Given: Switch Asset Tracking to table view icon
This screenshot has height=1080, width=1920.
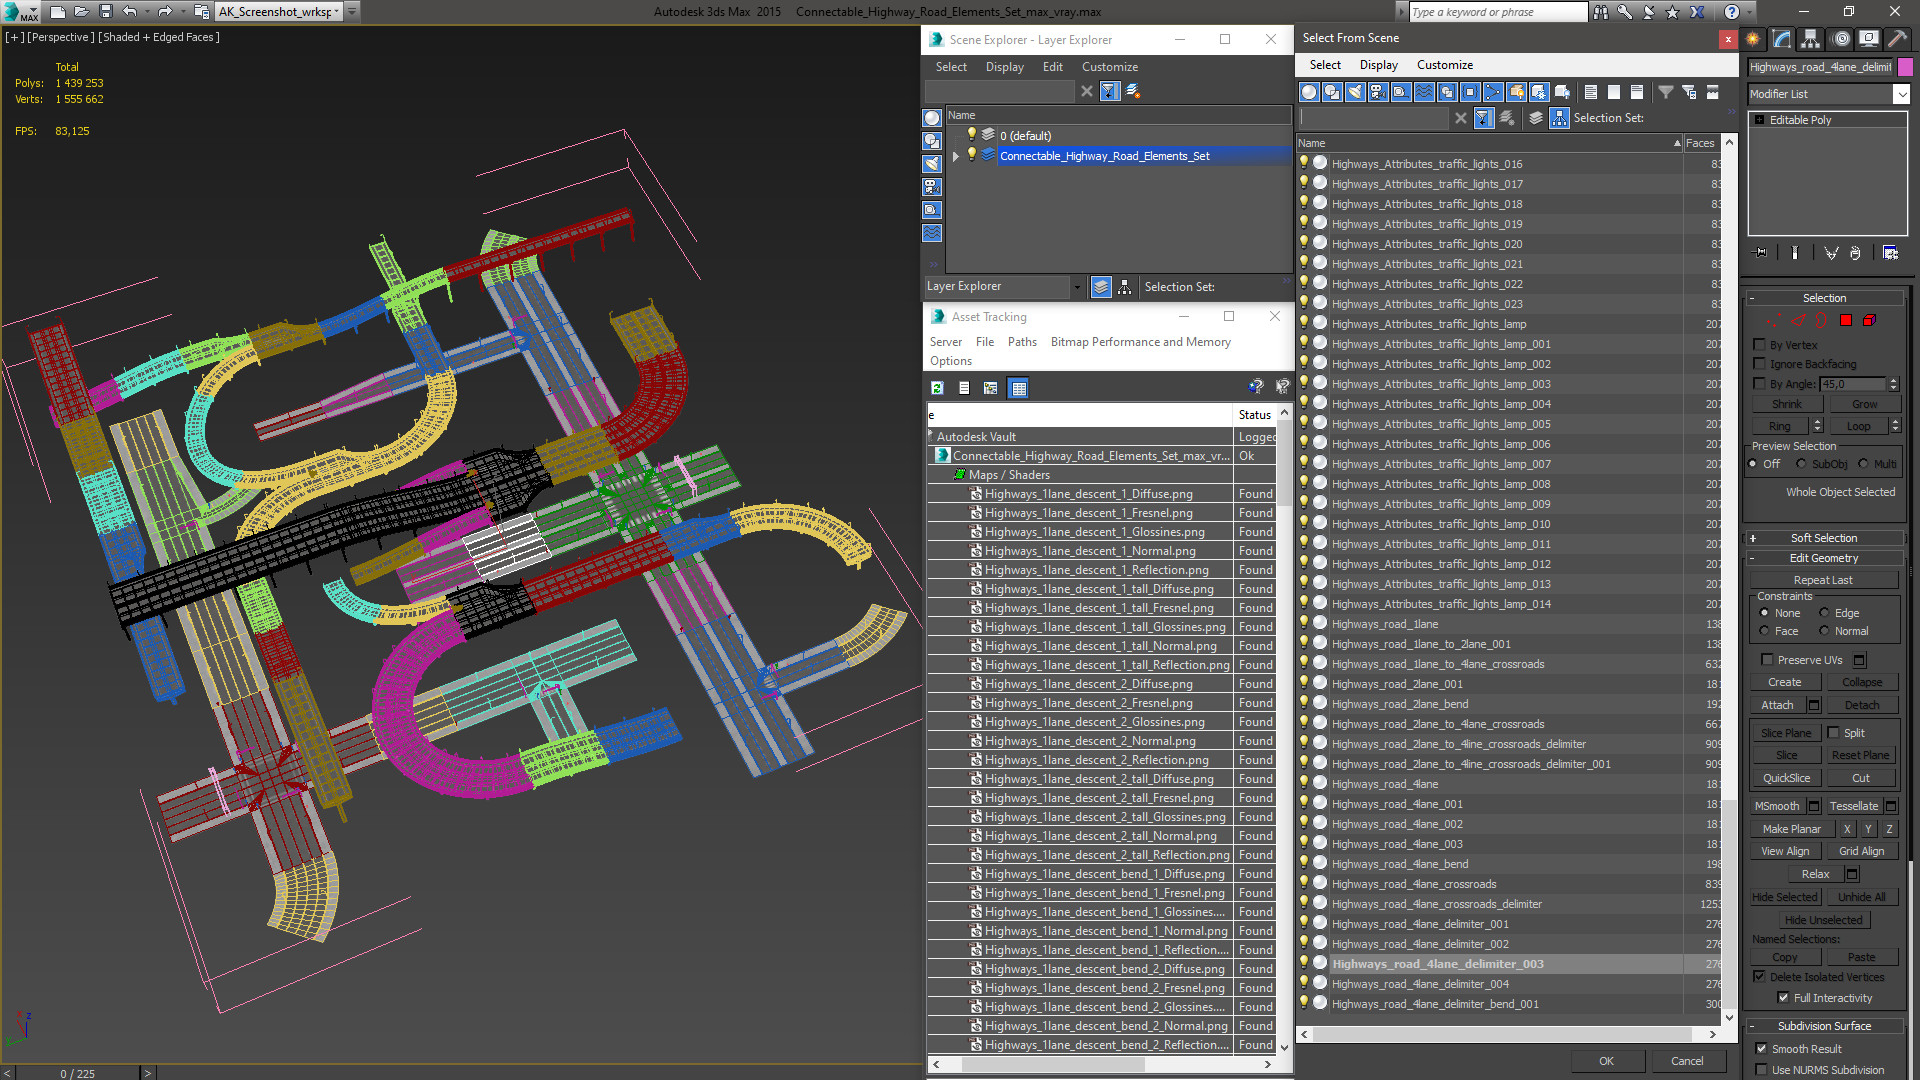Looking at the screenshot, I should click(x=1019, y=388).
